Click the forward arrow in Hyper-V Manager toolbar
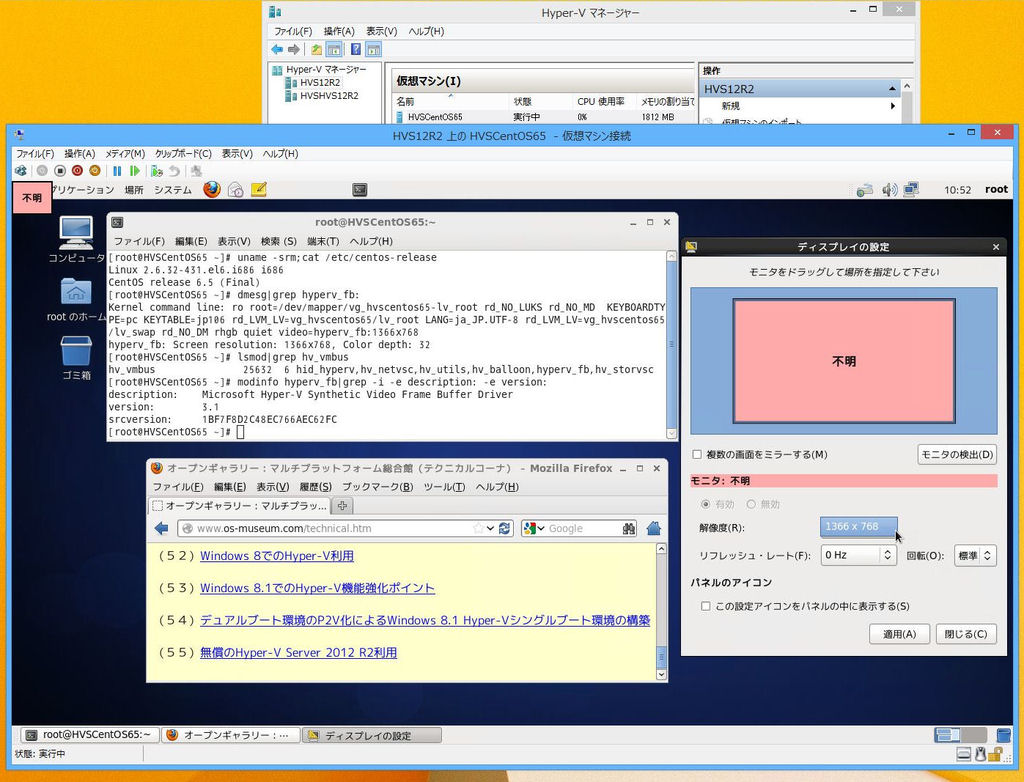This screenshot has width=1024, height=782. point(294,49)
